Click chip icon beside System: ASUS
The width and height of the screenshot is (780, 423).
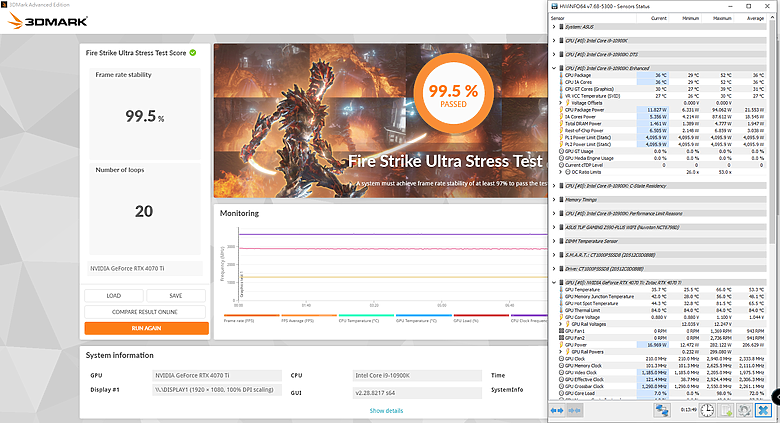(x=562, y=27)
